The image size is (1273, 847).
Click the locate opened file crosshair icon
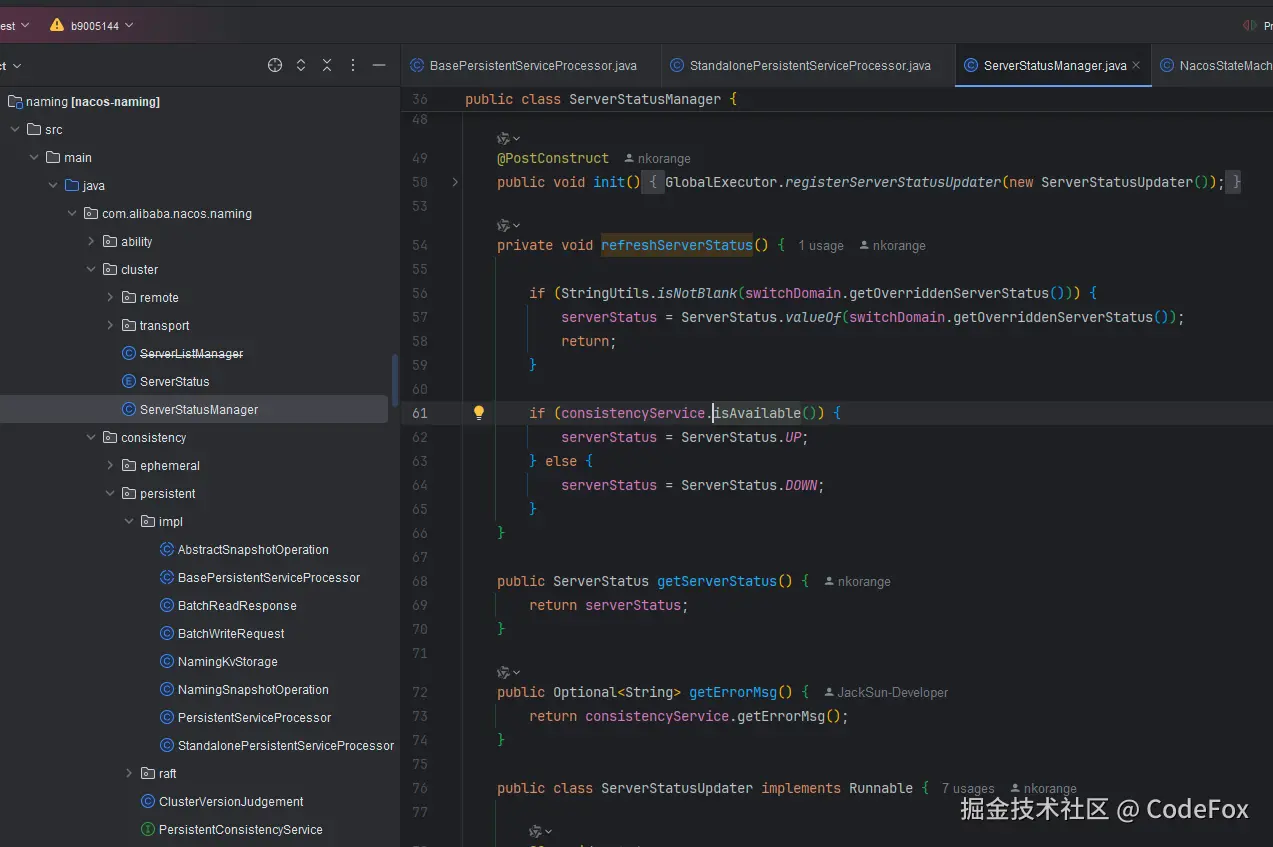tap(275, 65)
